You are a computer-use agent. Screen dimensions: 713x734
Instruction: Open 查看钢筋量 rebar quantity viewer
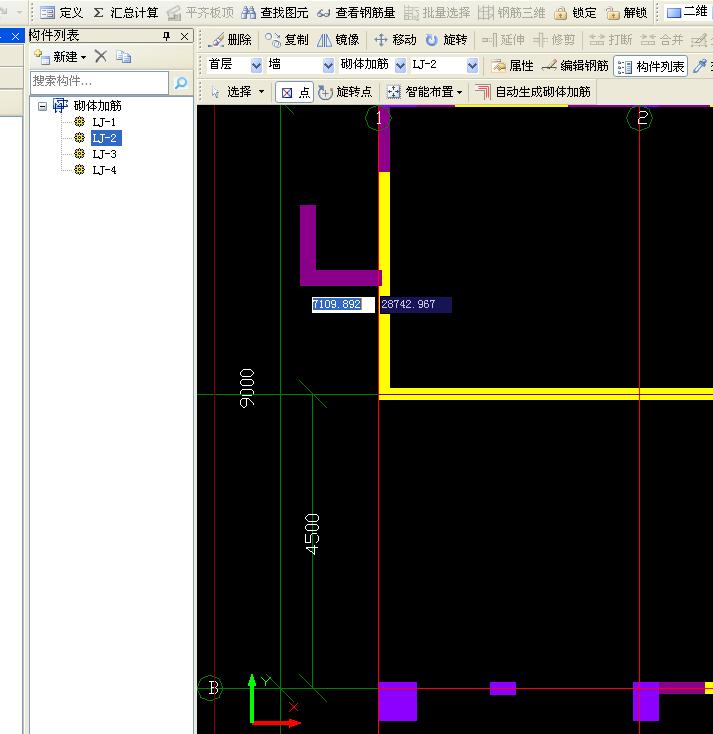click(x=355, y=13)
